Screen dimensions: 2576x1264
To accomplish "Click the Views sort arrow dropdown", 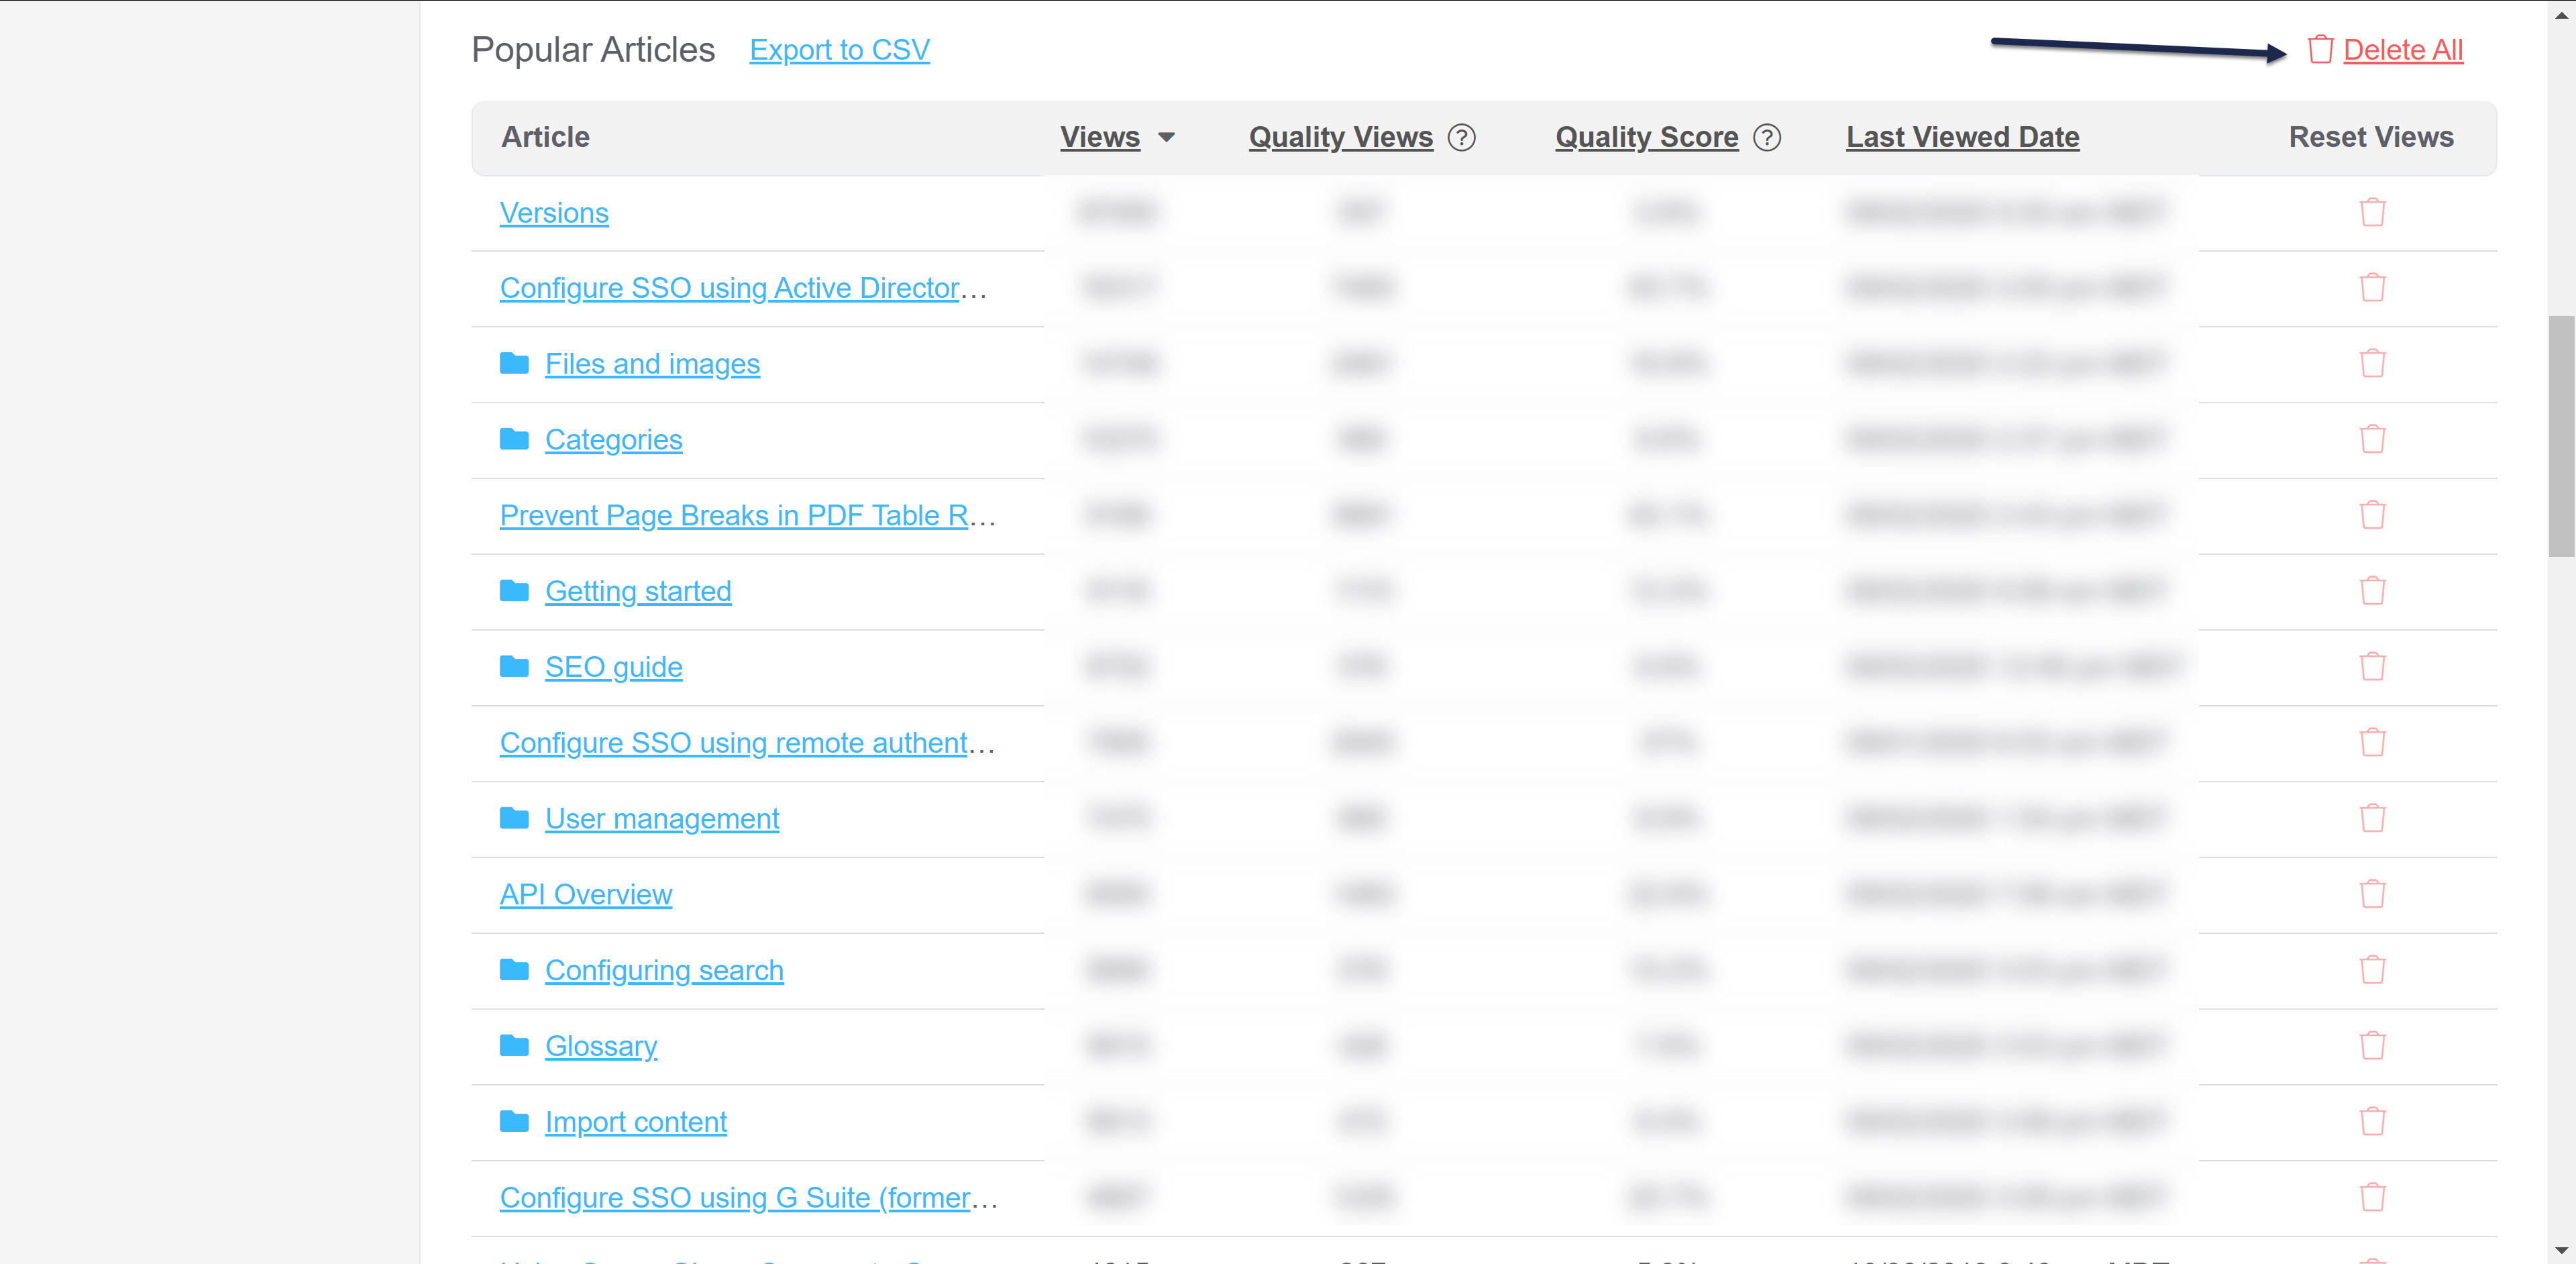I will 1166,137.
